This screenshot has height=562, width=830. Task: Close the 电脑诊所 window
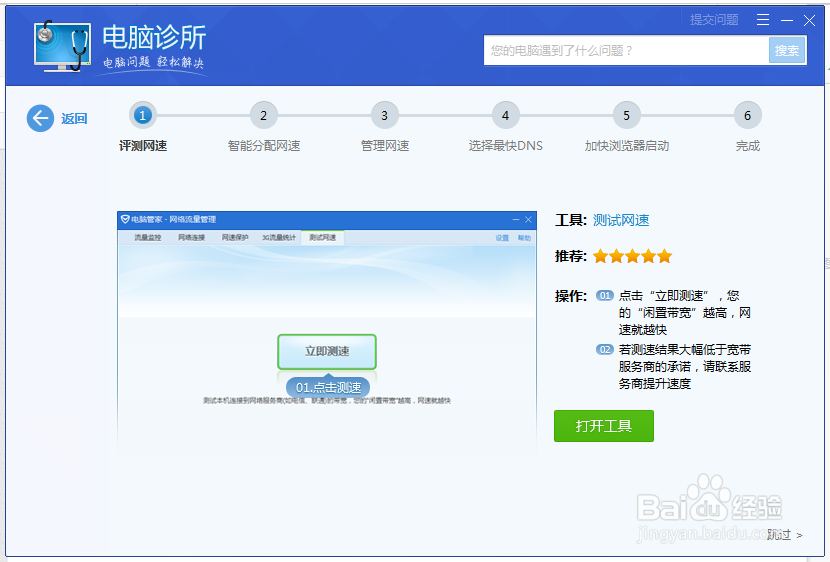[x=809, y=20]
